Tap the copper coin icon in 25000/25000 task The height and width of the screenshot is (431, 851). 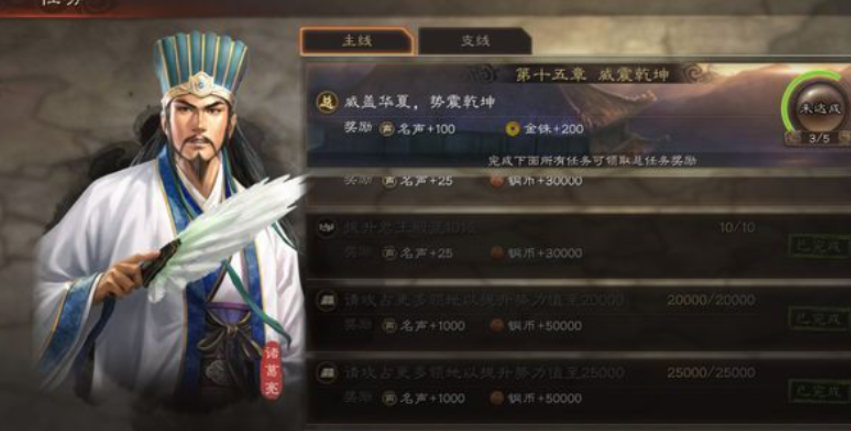[x=497, y=398]
